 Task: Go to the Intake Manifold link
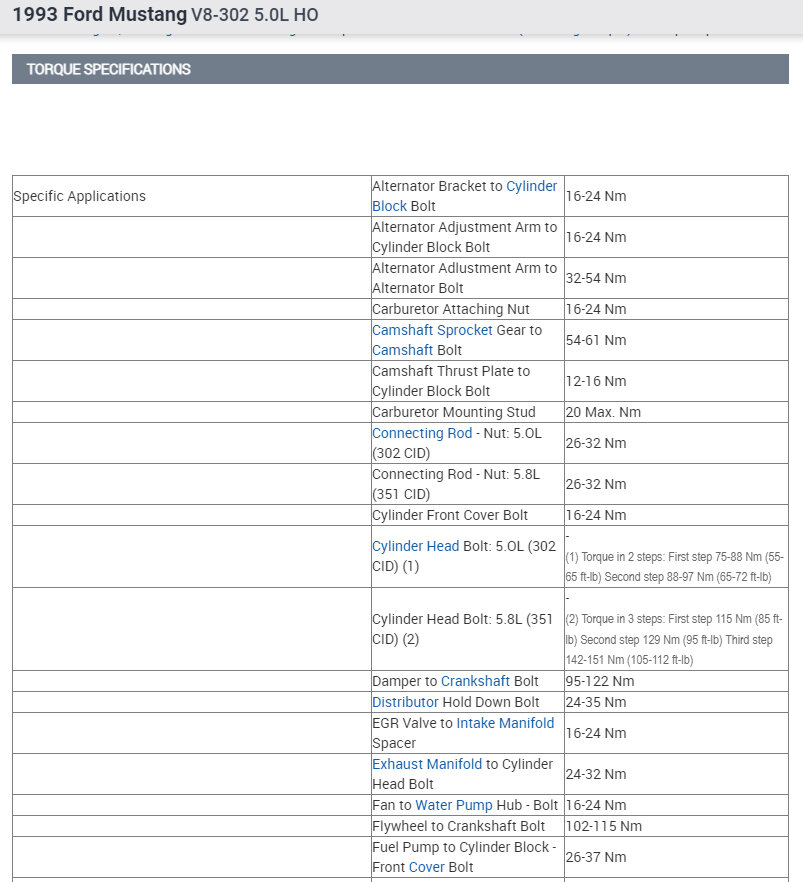coord(505,723)
